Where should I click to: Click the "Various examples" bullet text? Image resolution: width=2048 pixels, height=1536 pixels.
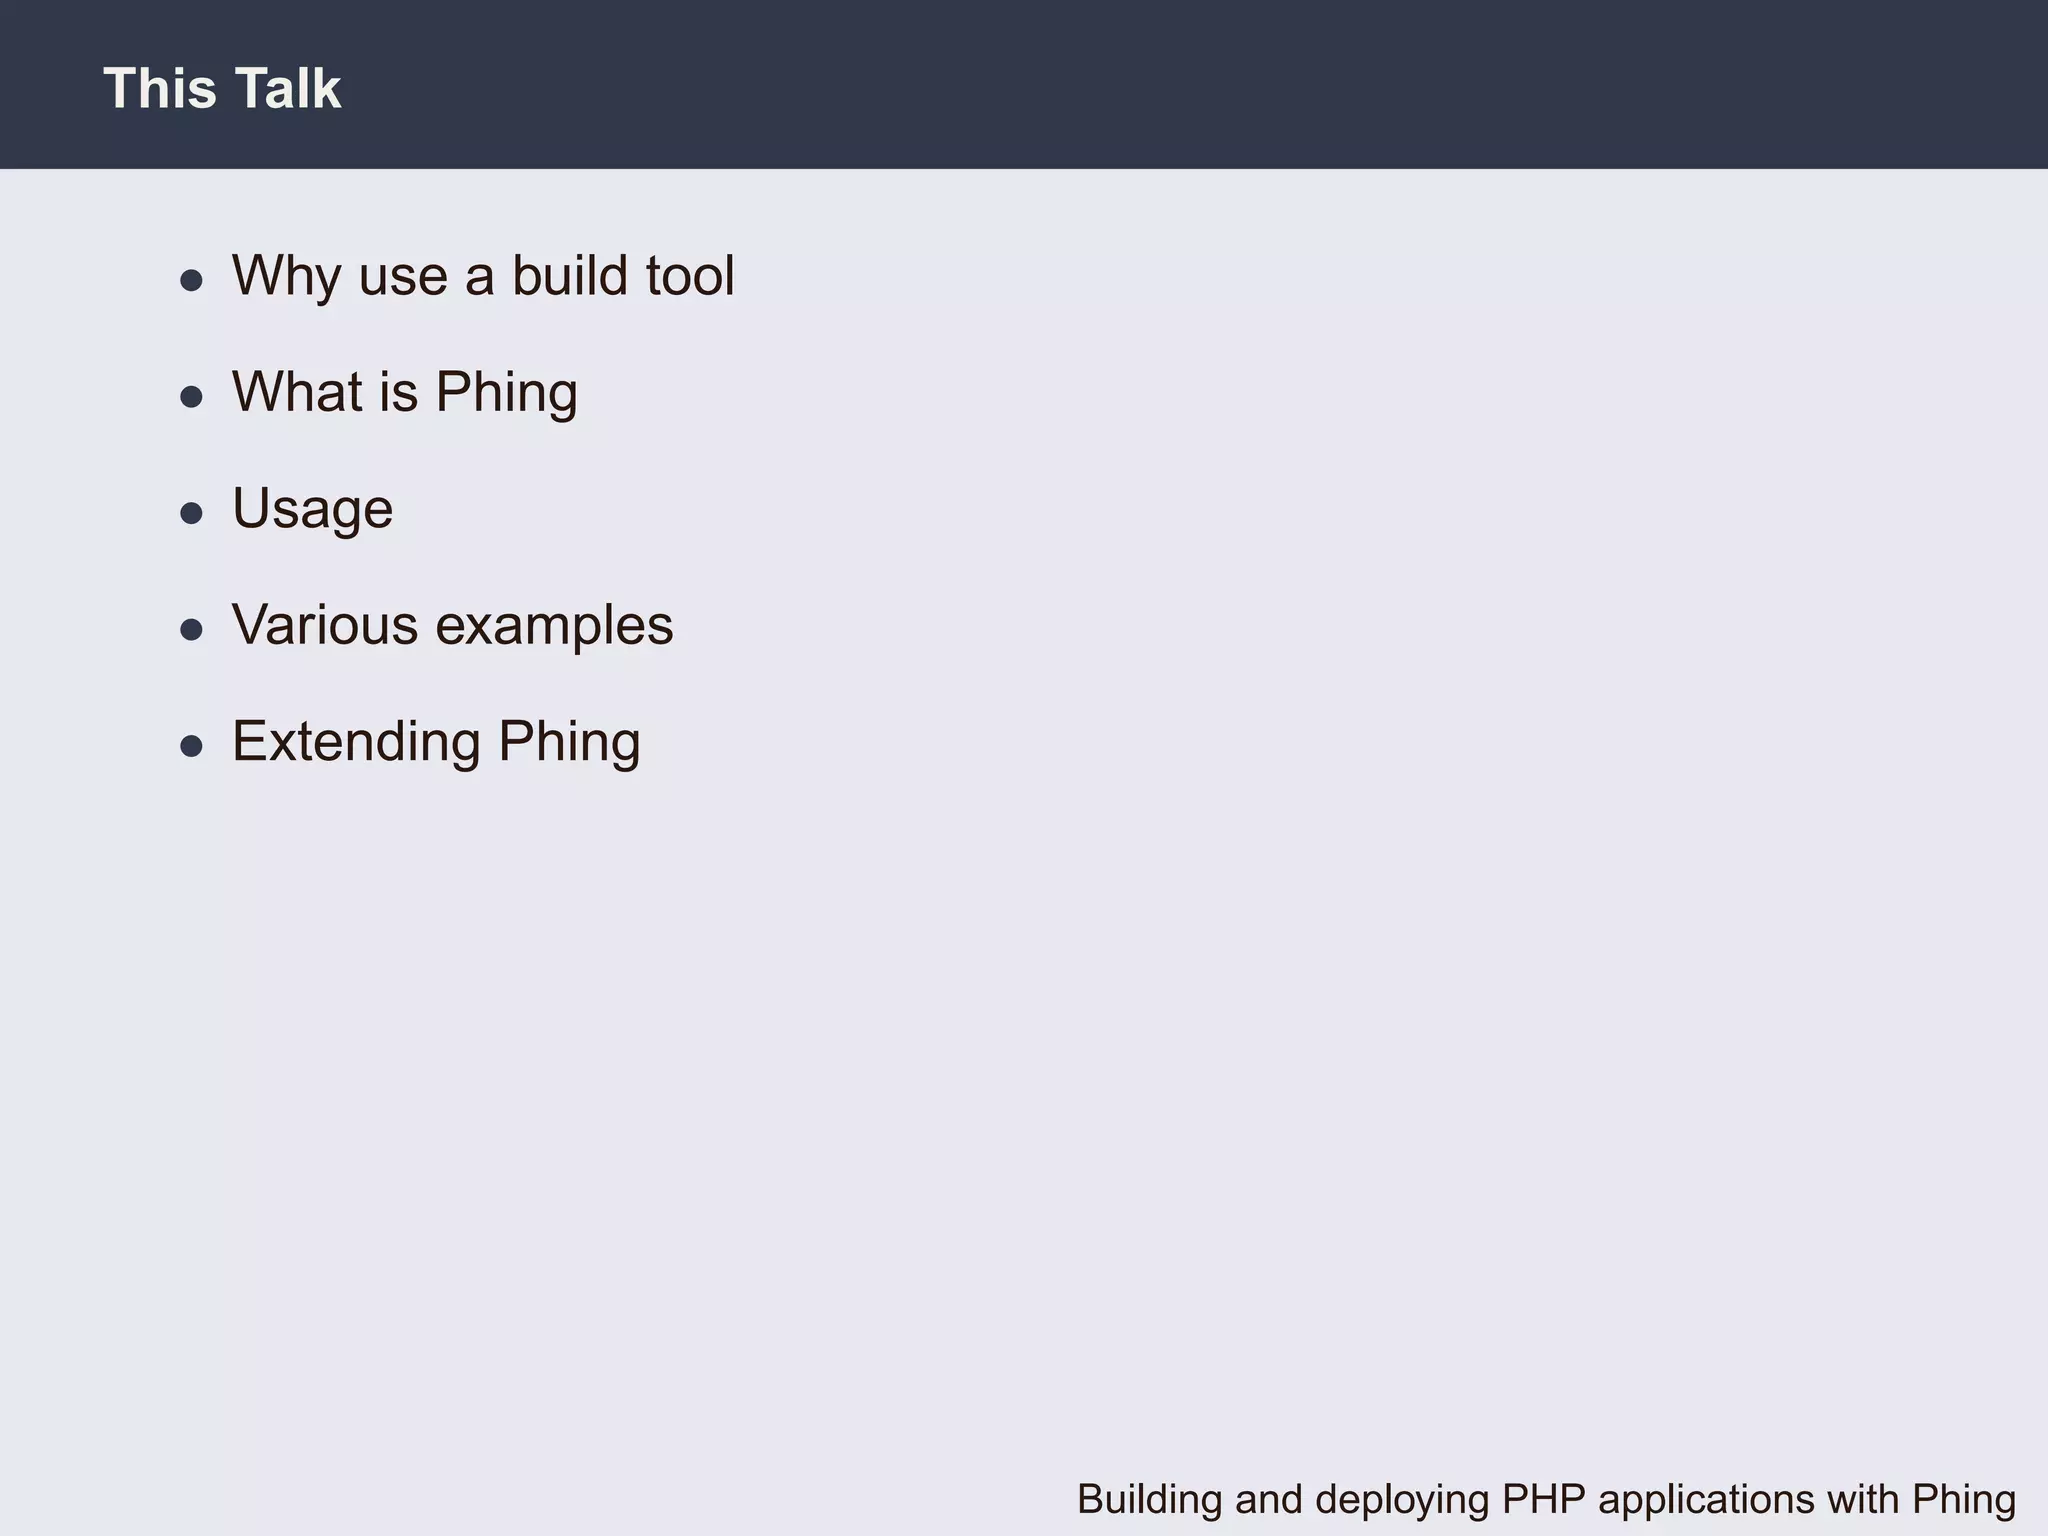coord(452,625)
